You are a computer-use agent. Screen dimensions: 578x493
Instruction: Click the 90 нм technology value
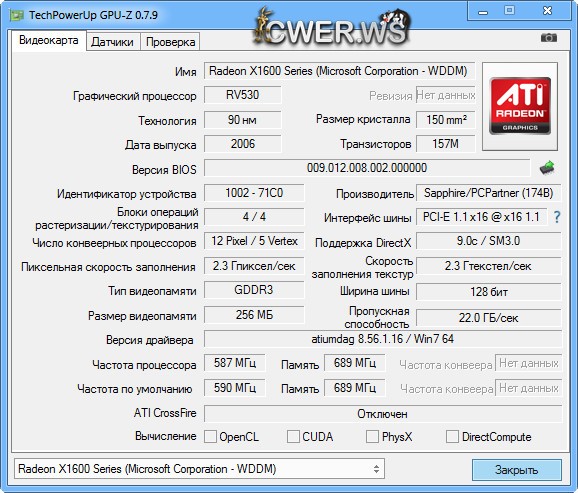point(243,120)
